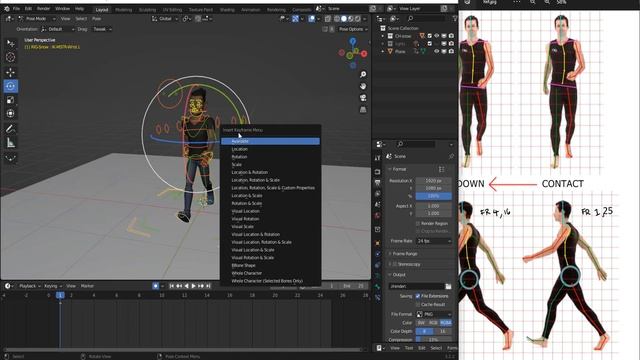Hide the CH-snow collection in viewport
The height and width of the screenshot is (360, 640).
pos(437,36)
